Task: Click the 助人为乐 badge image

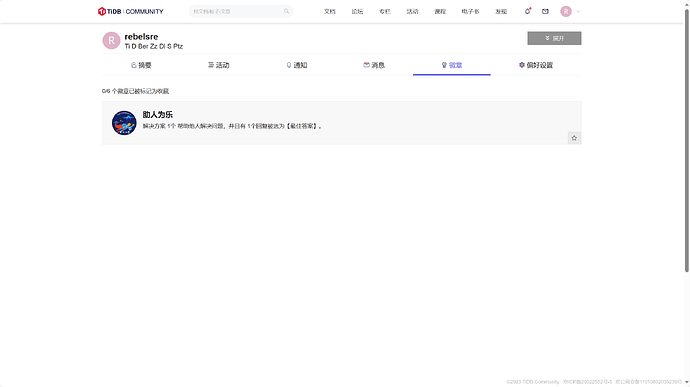Action: coord(124,123)
